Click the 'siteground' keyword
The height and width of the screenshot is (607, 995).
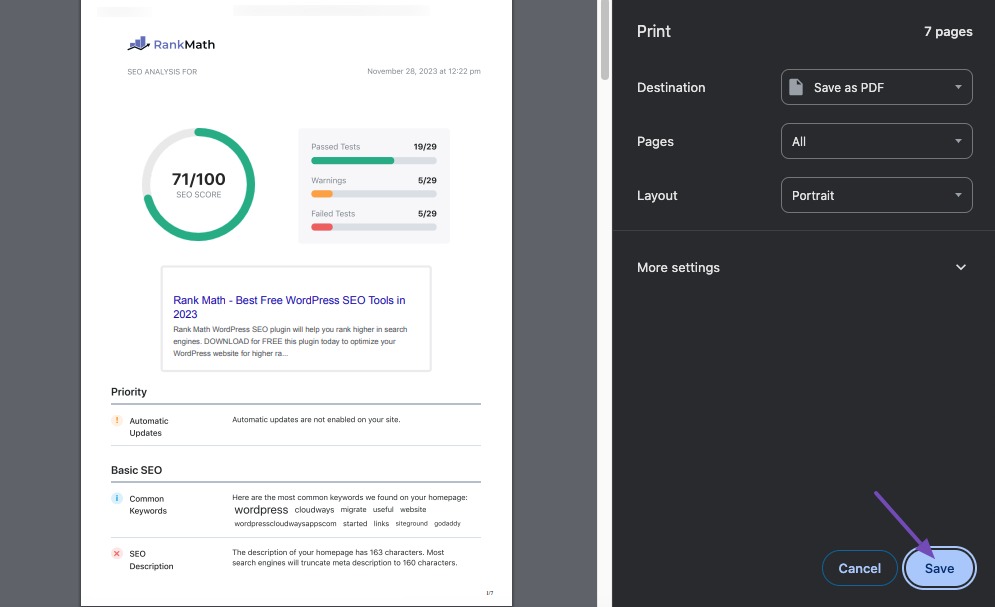pos(412,524)
